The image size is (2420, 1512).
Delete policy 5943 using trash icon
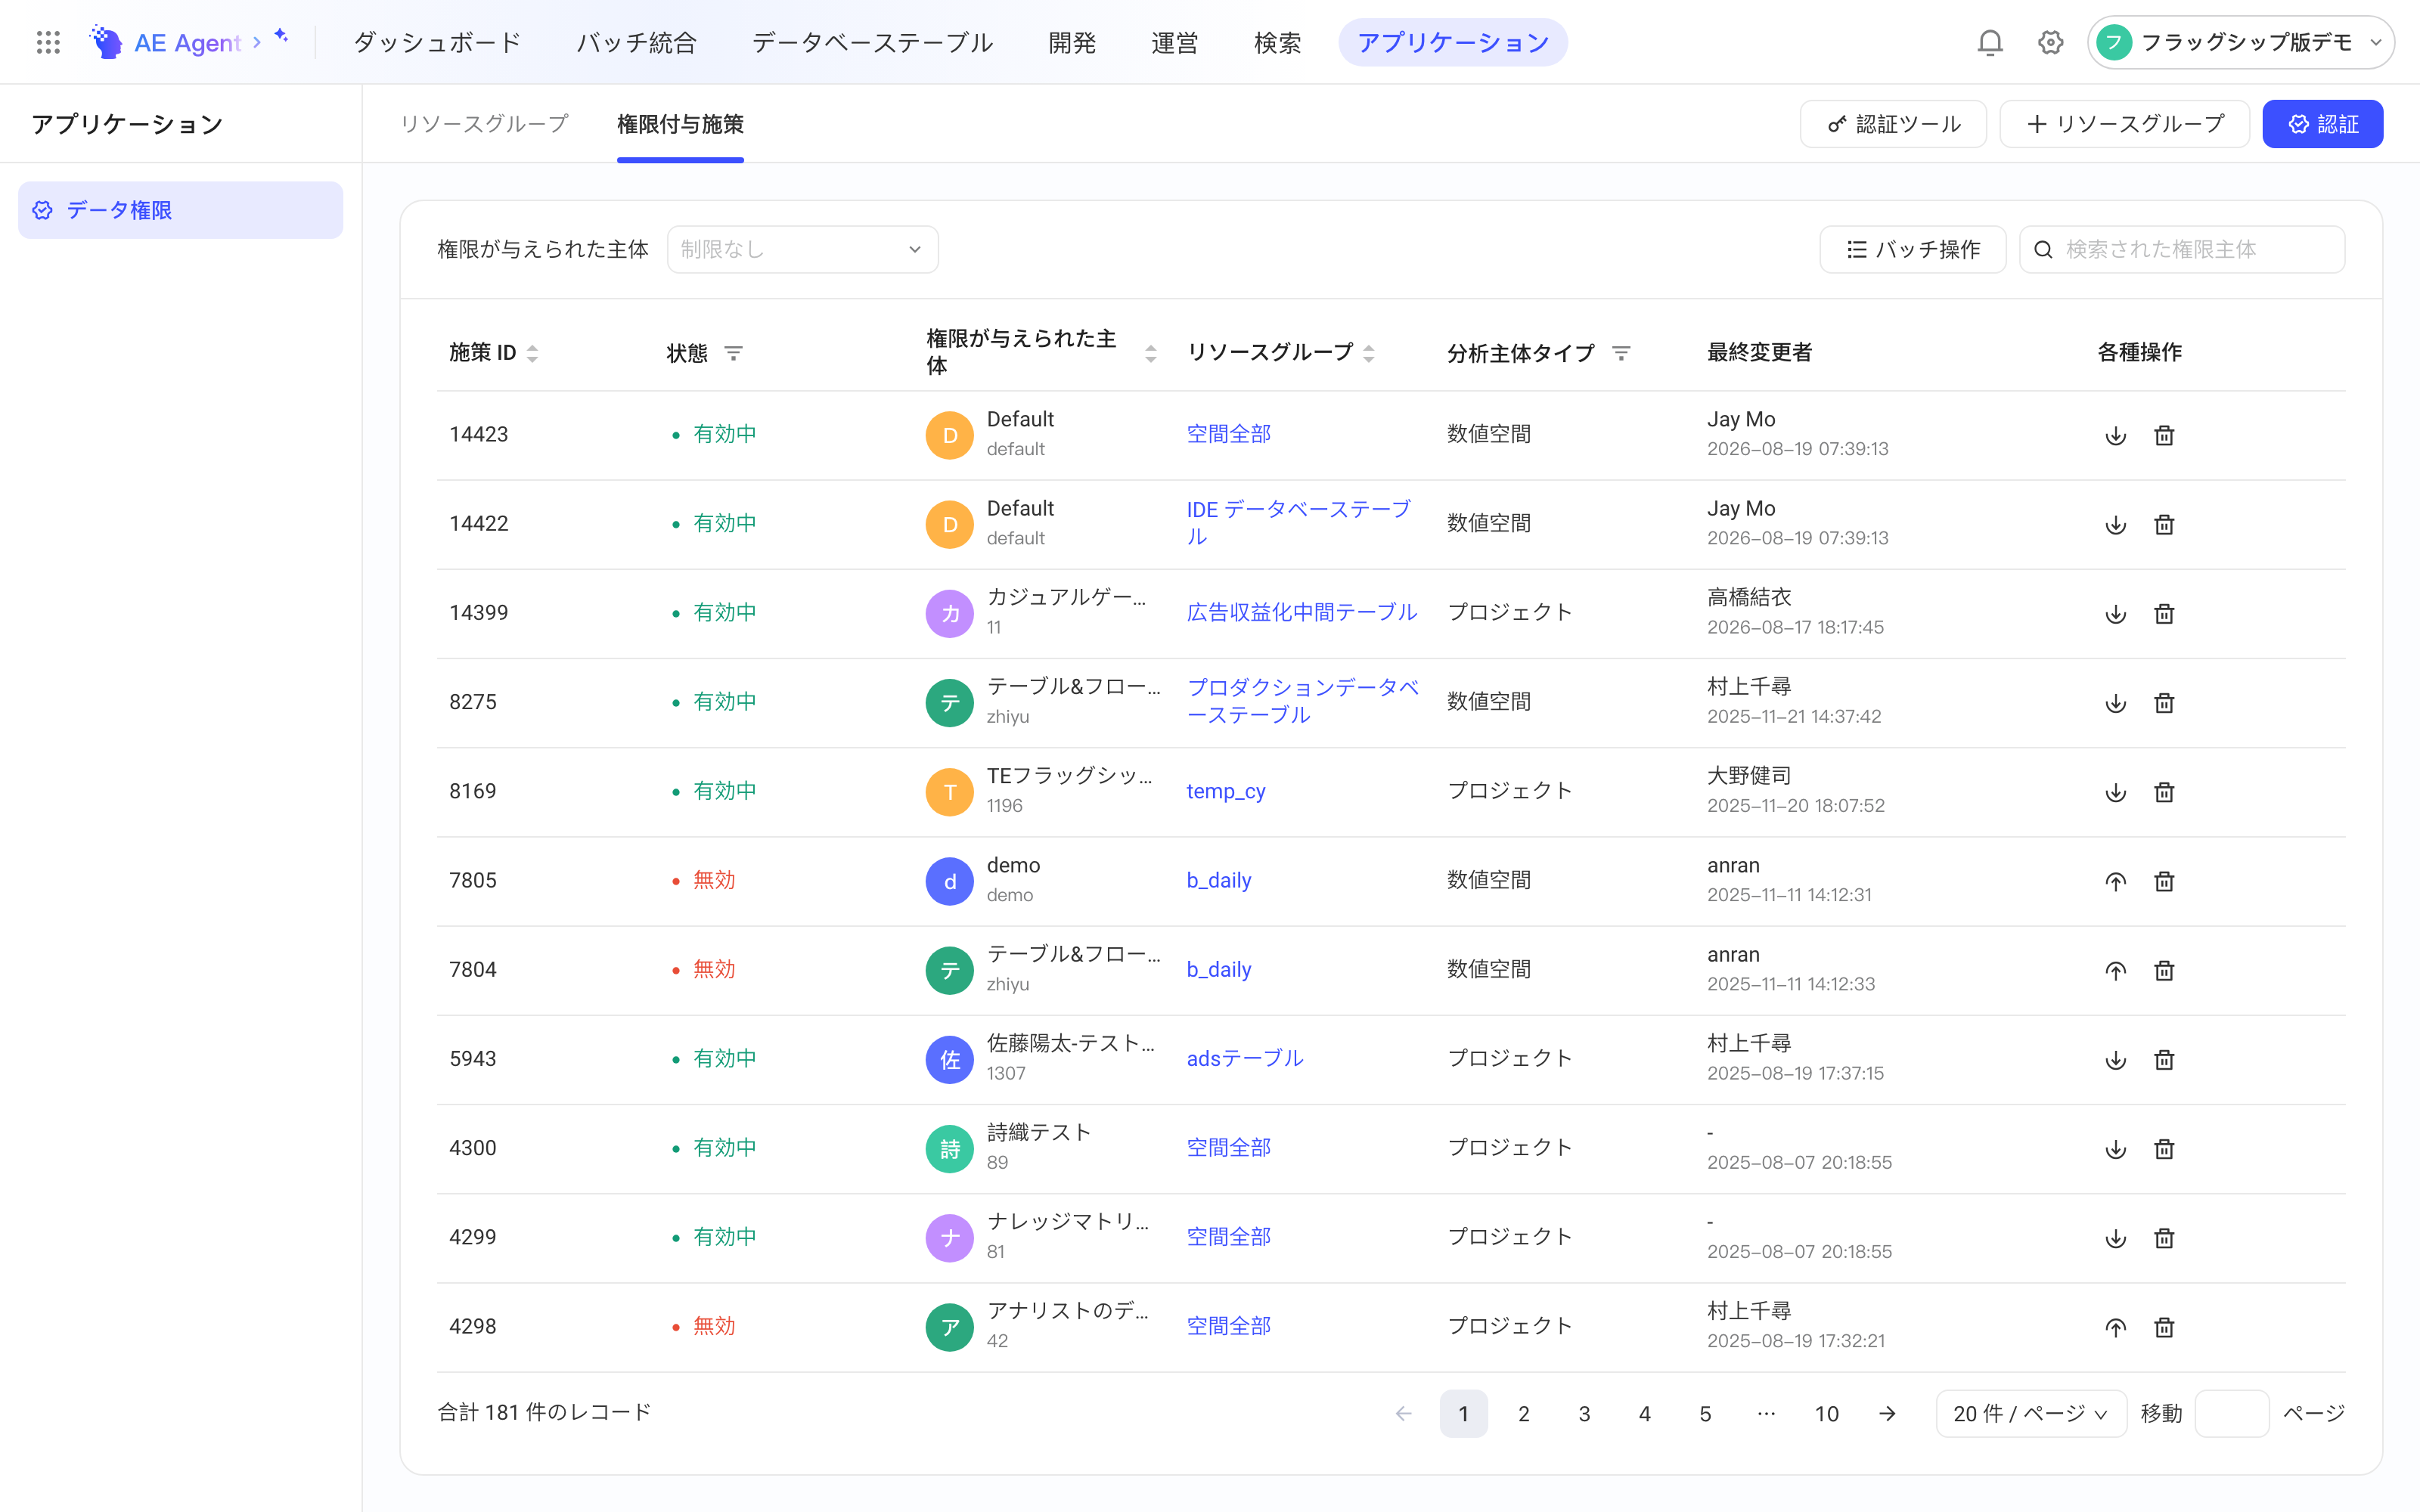click(2164, 1060)
